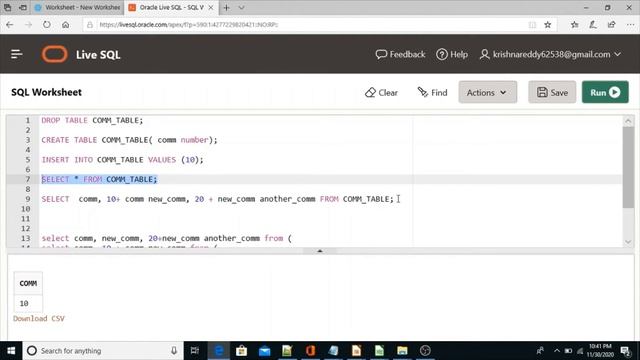The image size is (640, 360).
Task: Open the tab list chevron
Action: pos(242,7)
